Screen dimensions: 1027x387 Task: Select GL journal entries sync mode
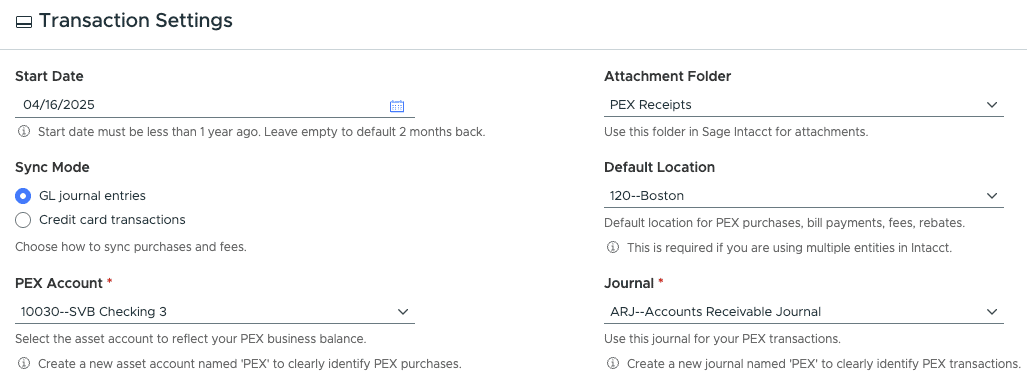click(23, 196)
